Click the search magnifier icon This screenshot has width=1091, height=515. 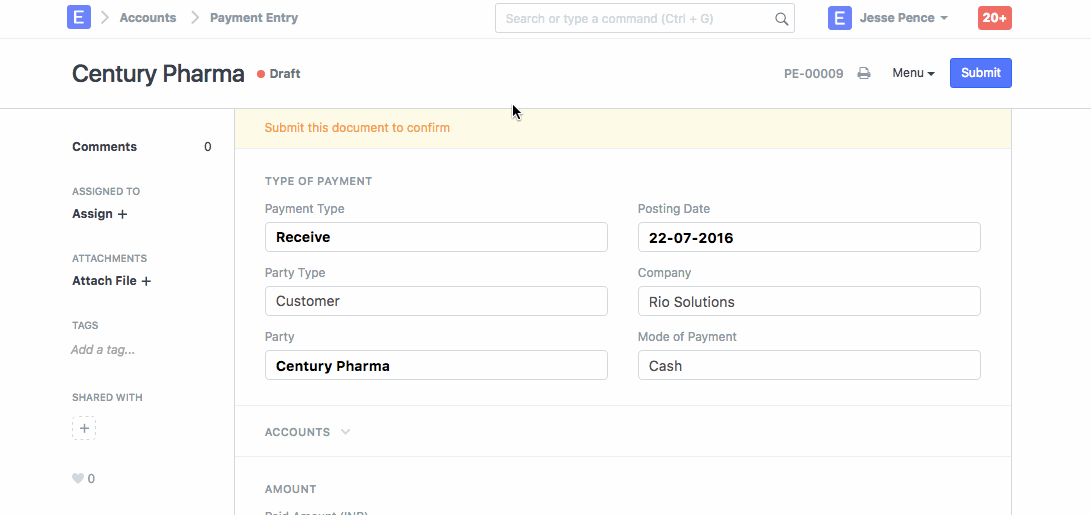point(781,19)
